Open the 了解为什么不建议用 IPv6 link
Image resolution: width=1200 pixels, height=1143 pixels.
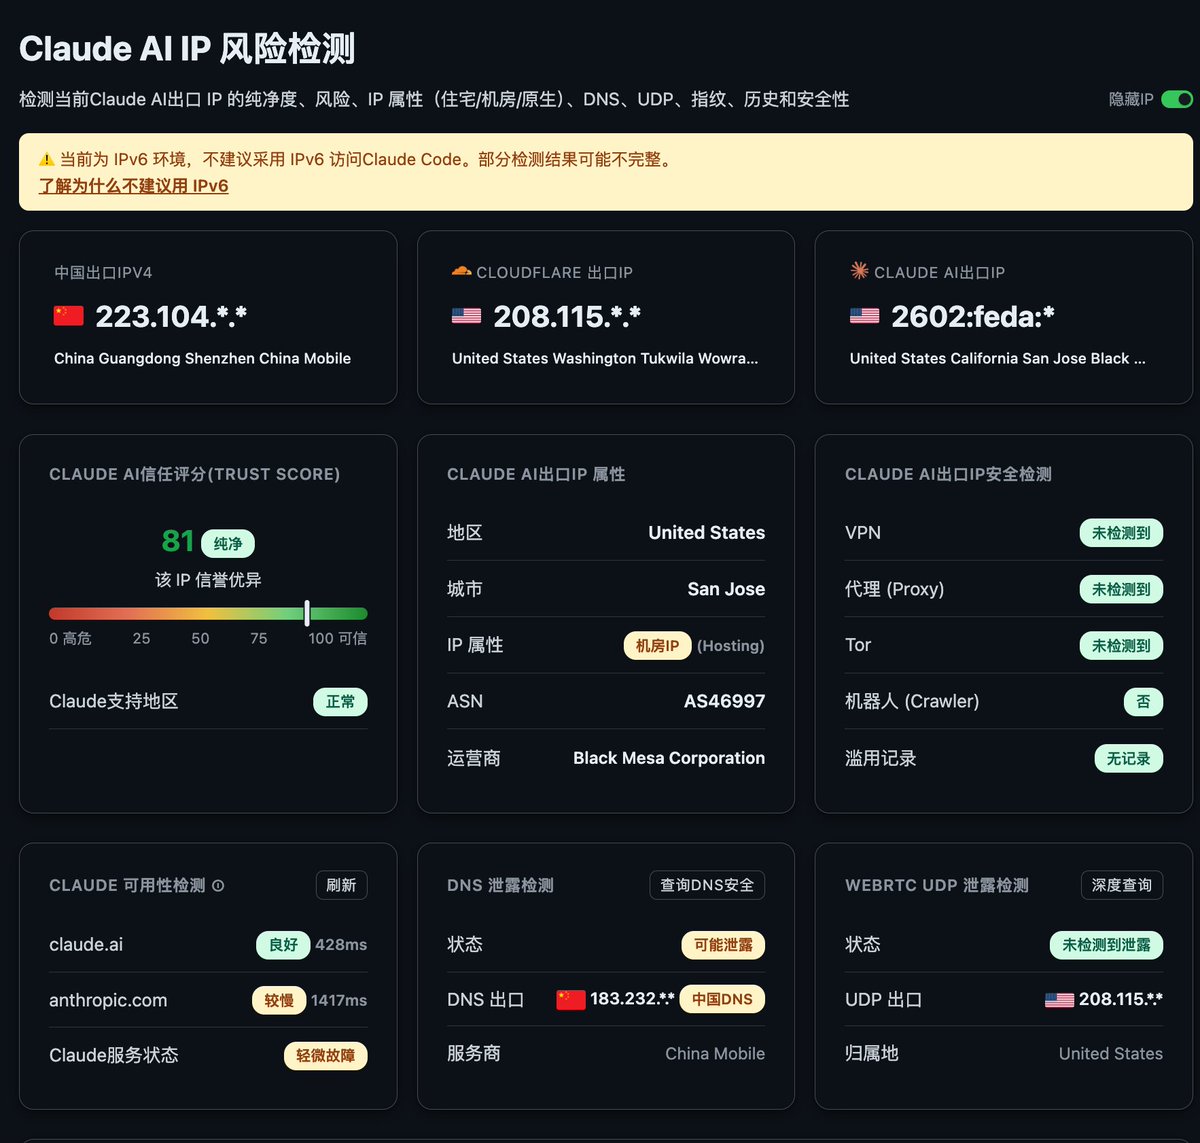click(134, 186)
